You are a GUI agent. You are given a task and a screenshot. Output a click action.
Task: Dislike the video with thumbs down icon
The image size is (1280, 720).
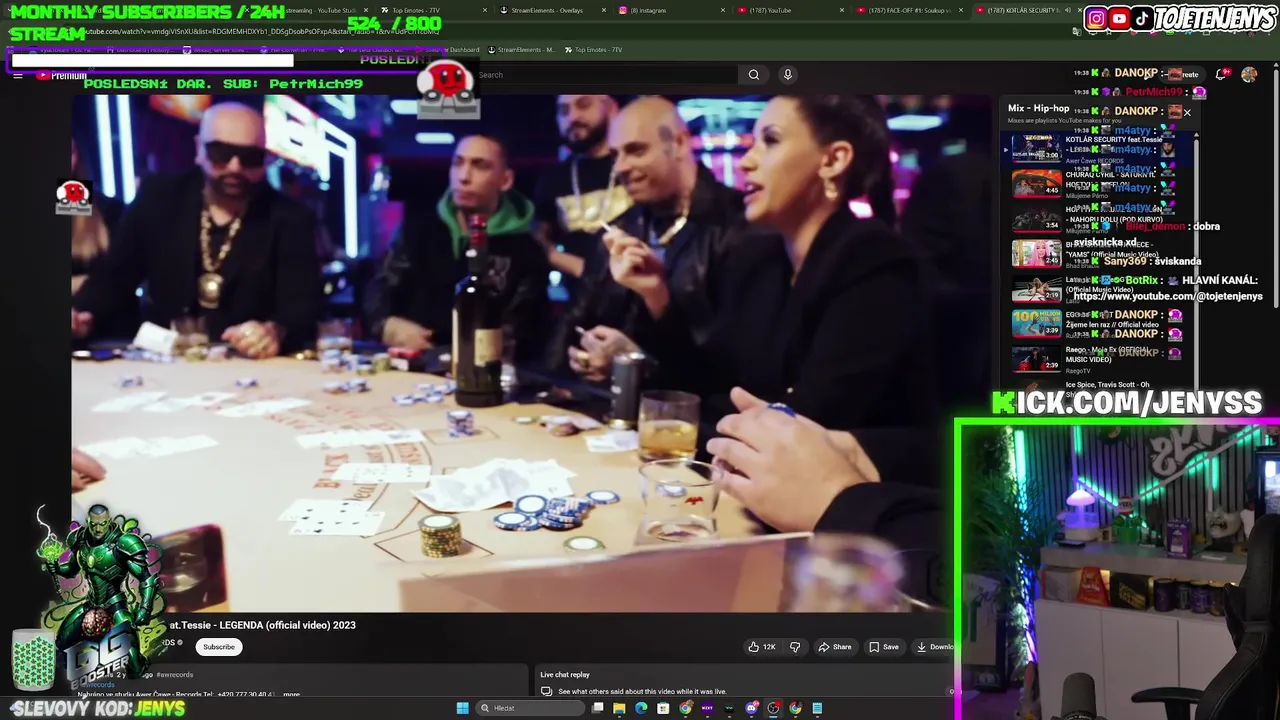[795, 647]
